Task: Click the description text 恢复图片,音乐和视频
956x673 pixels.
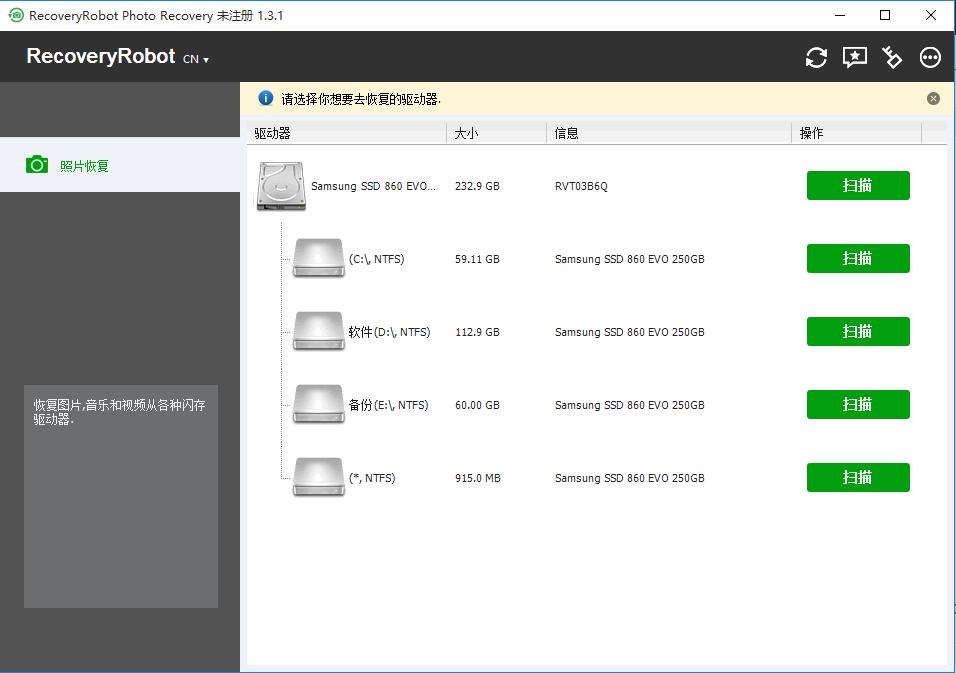Action: point(120,412)
